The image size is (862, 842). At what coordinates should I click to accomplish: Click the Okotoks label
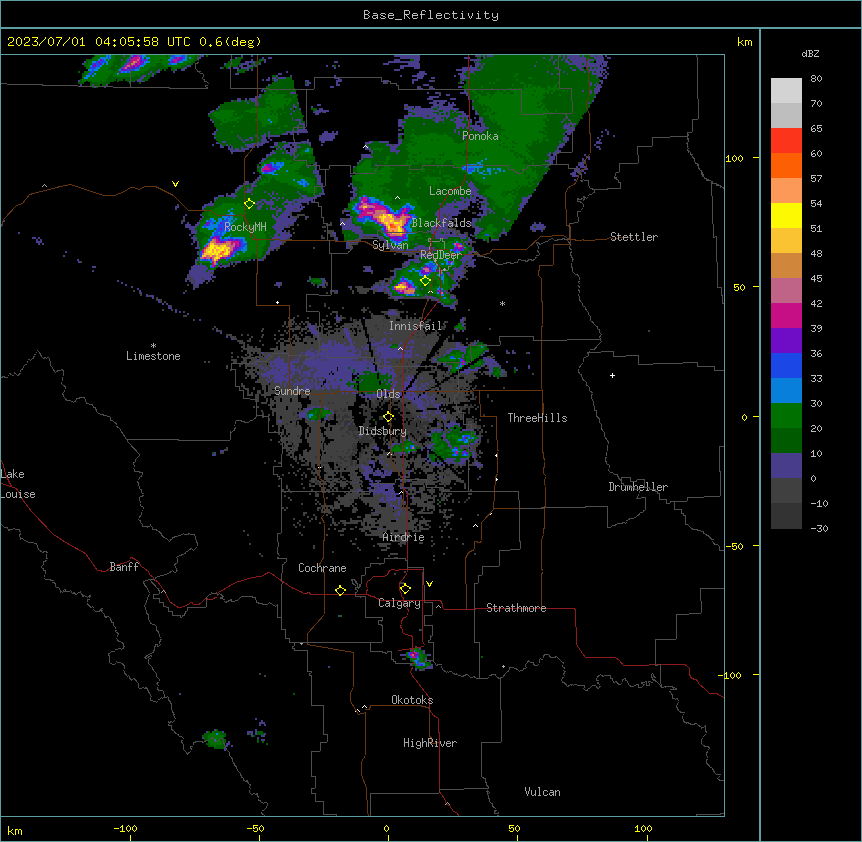pyautogui.click(x=412, y=700)
